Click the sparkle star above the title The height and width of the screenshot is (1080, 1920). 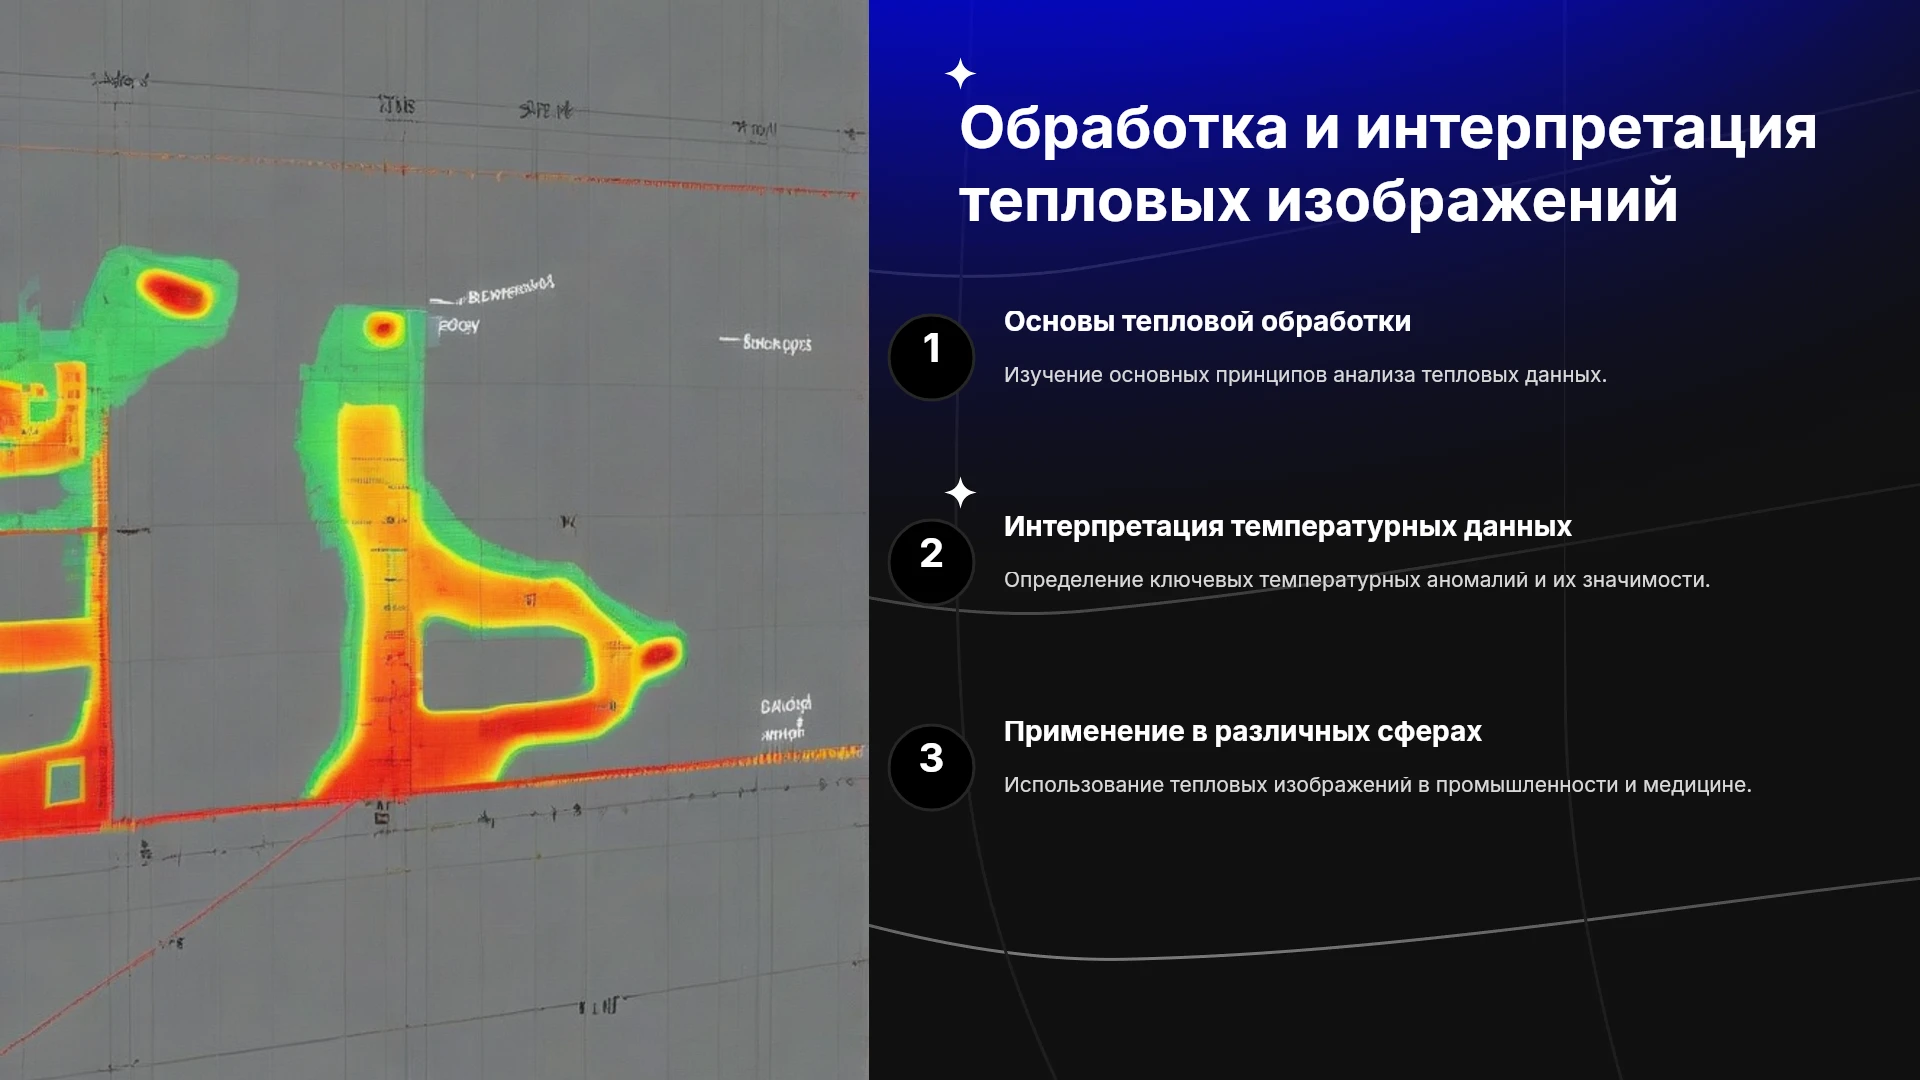(x=960, y=74)
